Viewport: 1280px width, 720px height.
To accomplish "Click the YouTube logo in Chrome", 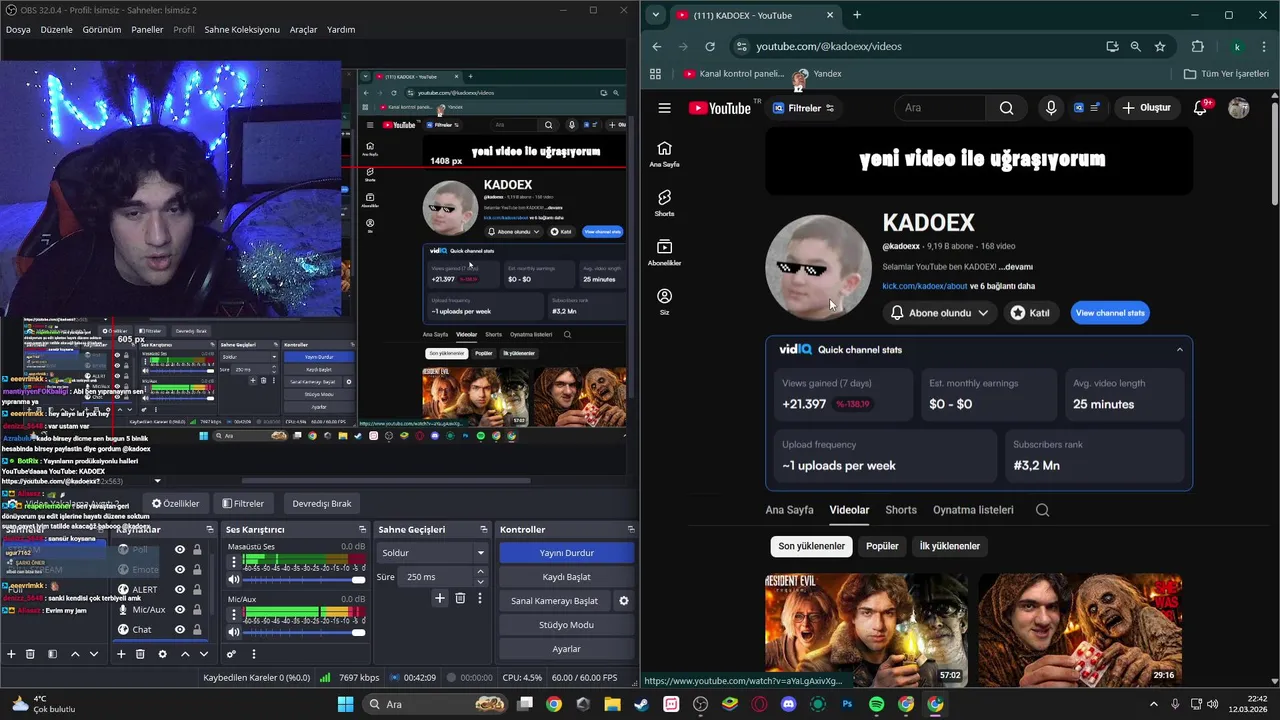I will point(720,108).
